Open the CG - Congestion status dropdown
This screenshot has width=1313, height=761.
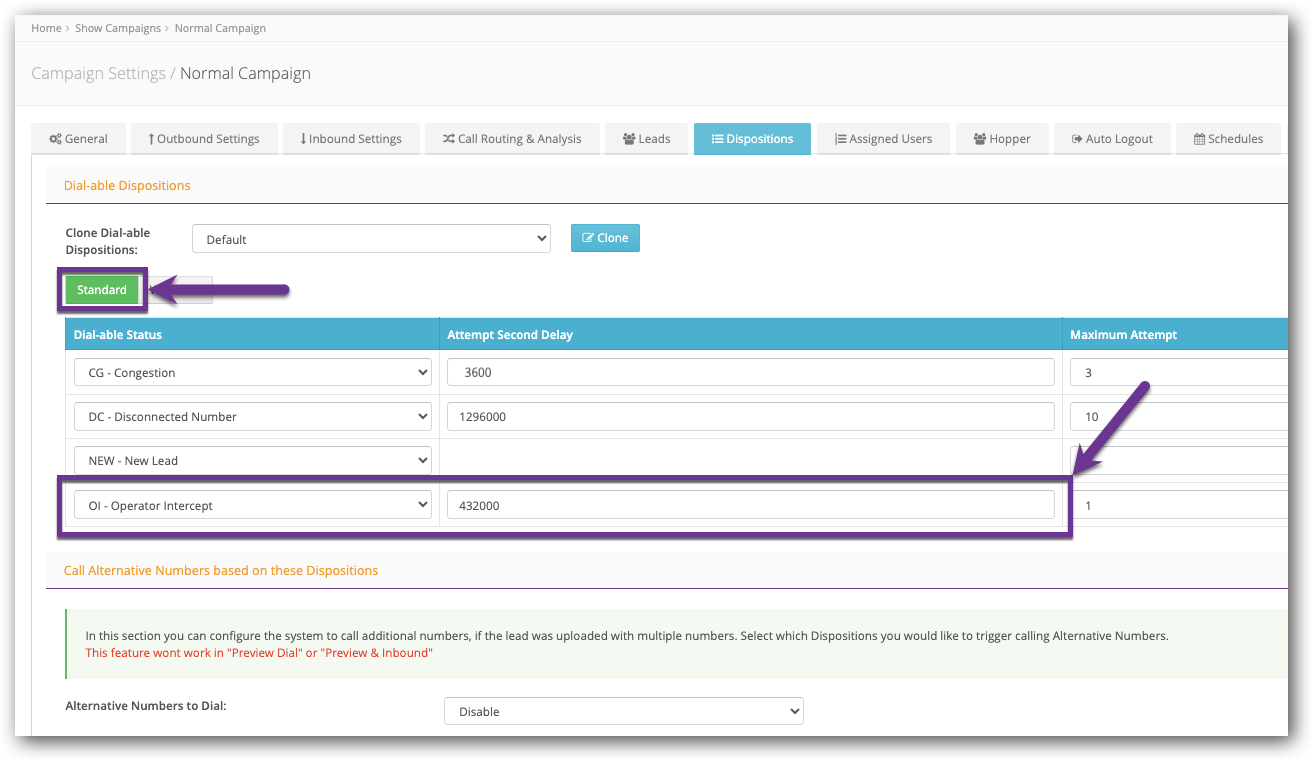click(x=252, y=373)
